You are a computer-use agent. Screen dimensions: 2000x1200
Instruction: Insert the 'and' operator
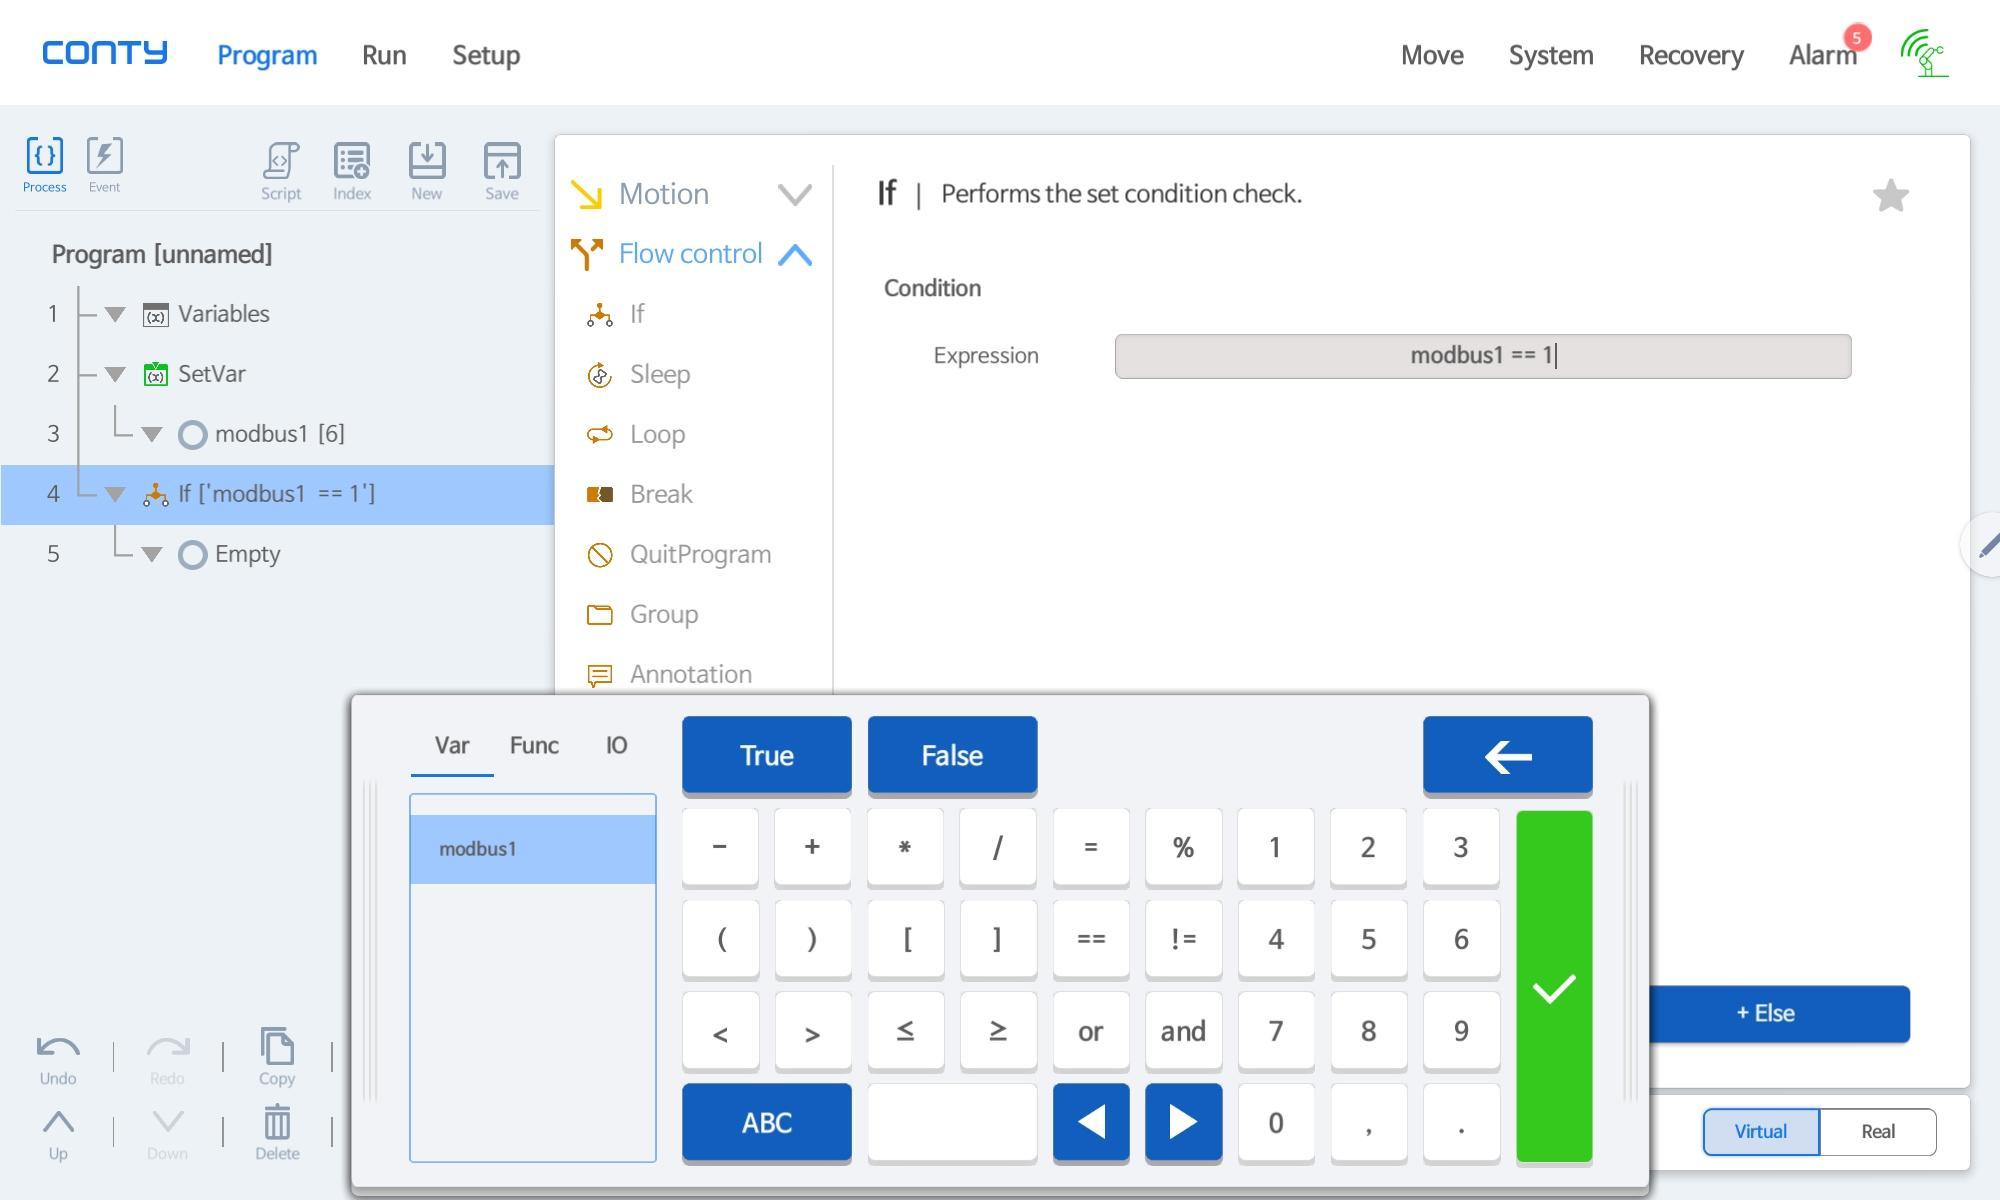(1183, 1030)
